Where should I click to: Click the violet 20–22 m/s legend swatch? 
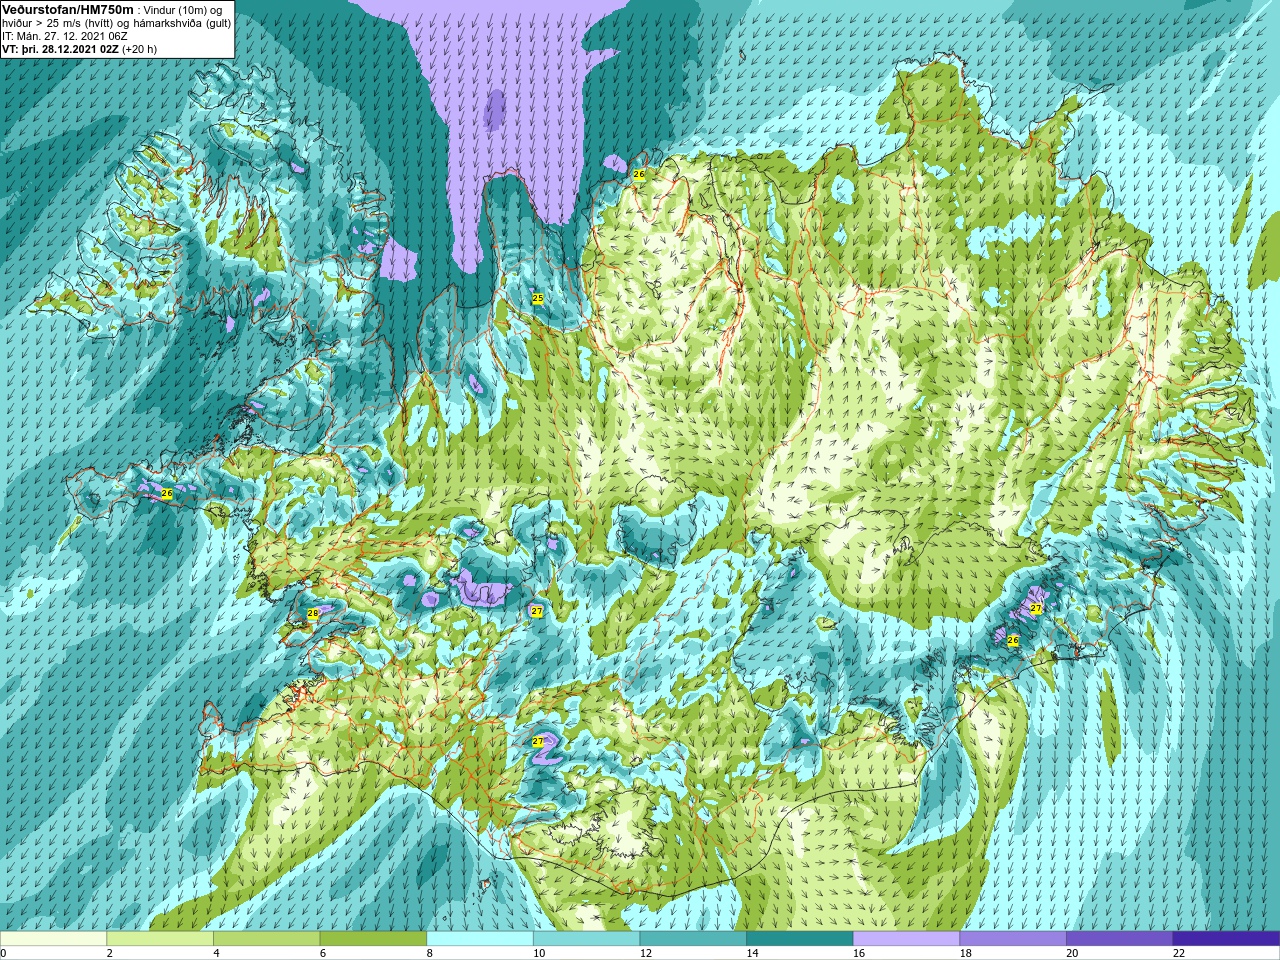1119,939
